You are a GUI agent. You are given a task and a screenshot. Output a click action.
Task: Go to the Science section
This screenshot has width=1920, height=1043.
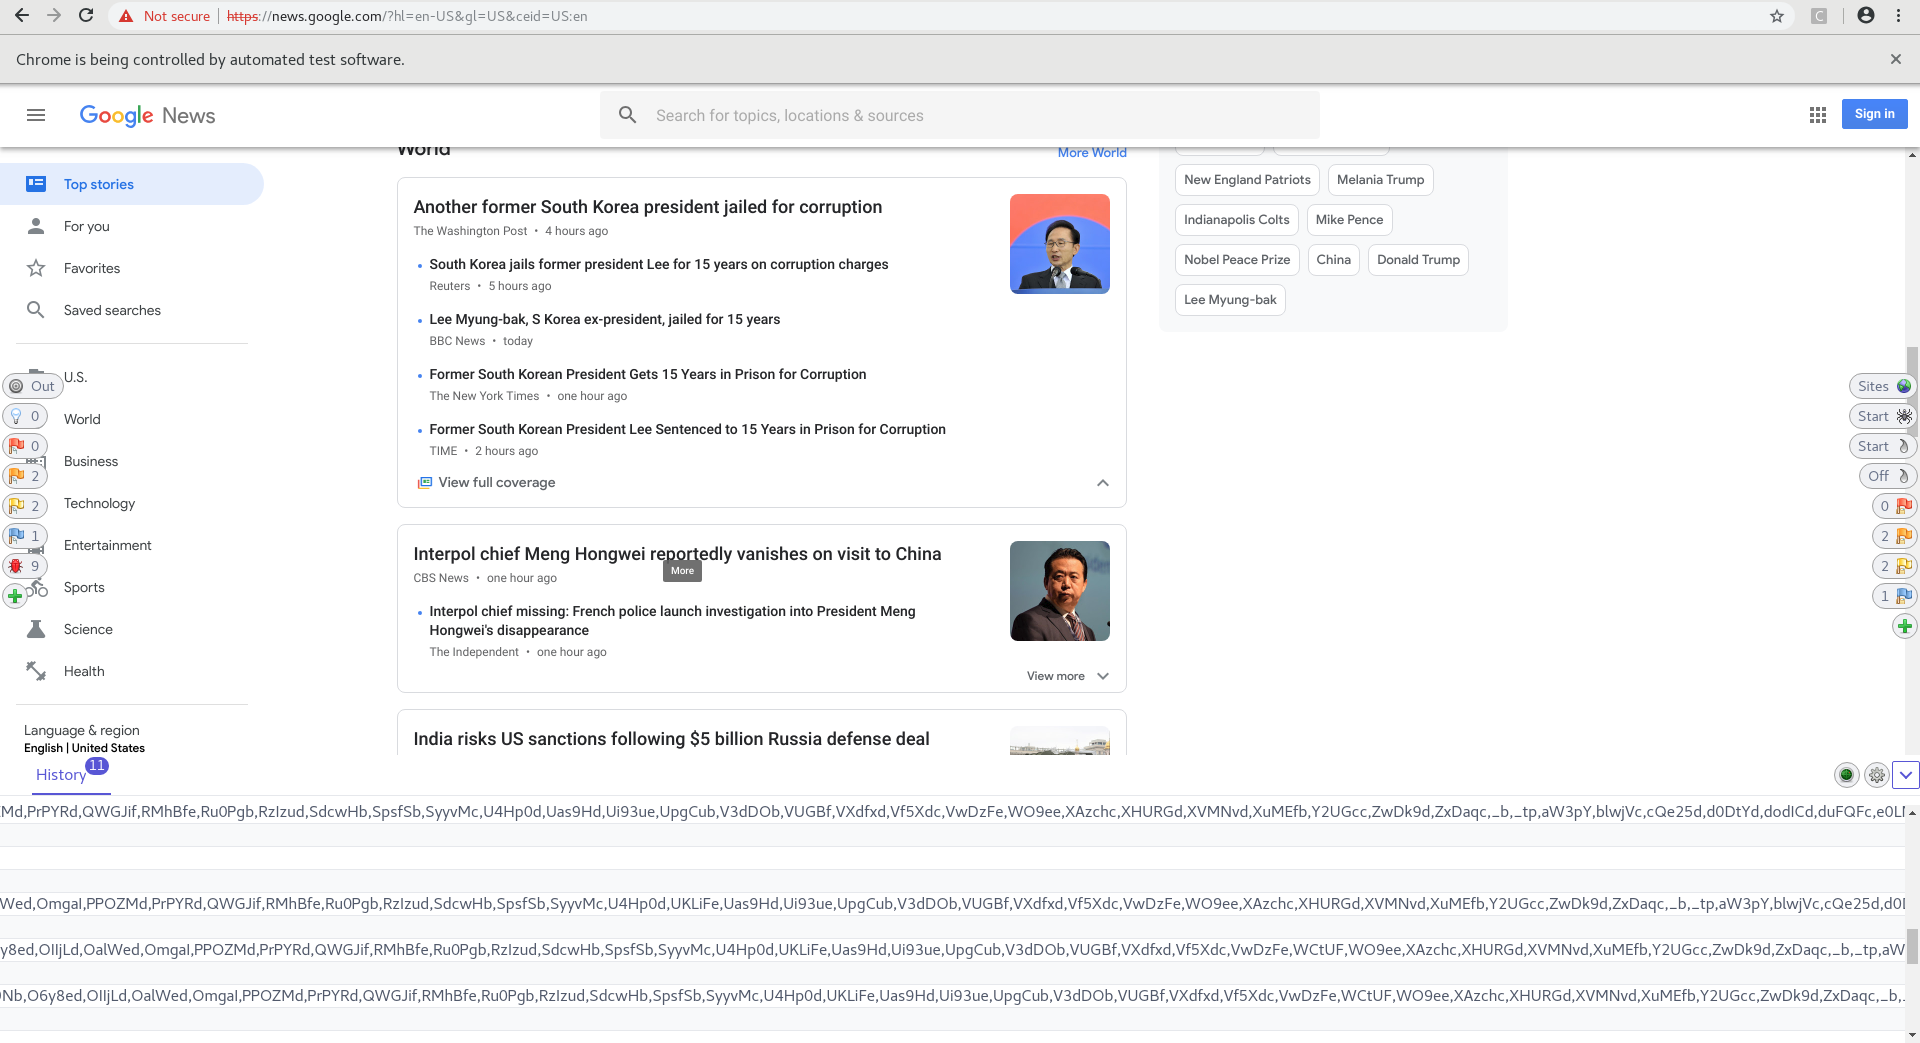[132, 629]
